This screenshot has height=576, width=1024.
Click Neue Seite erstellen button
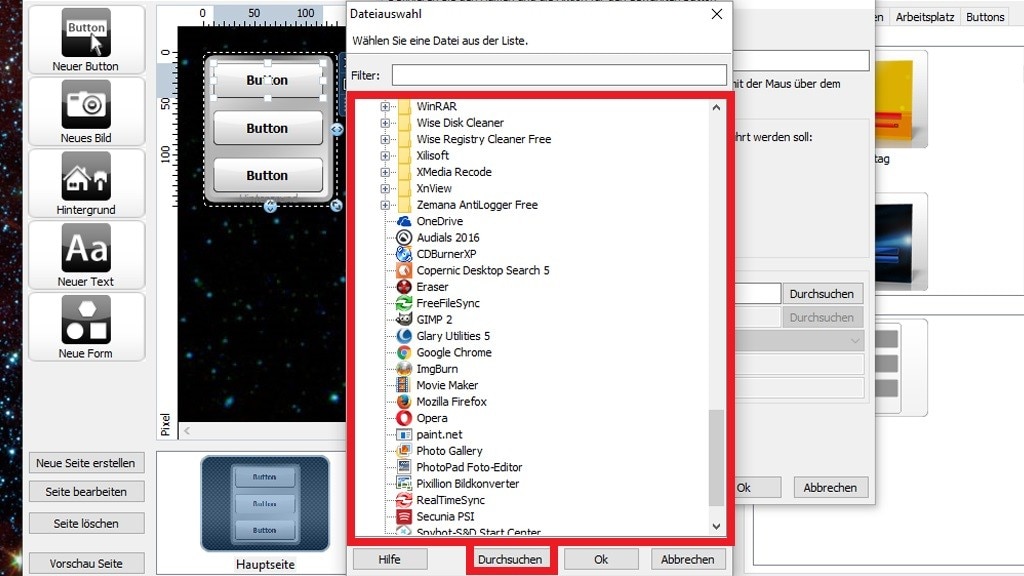coord(86,463)
